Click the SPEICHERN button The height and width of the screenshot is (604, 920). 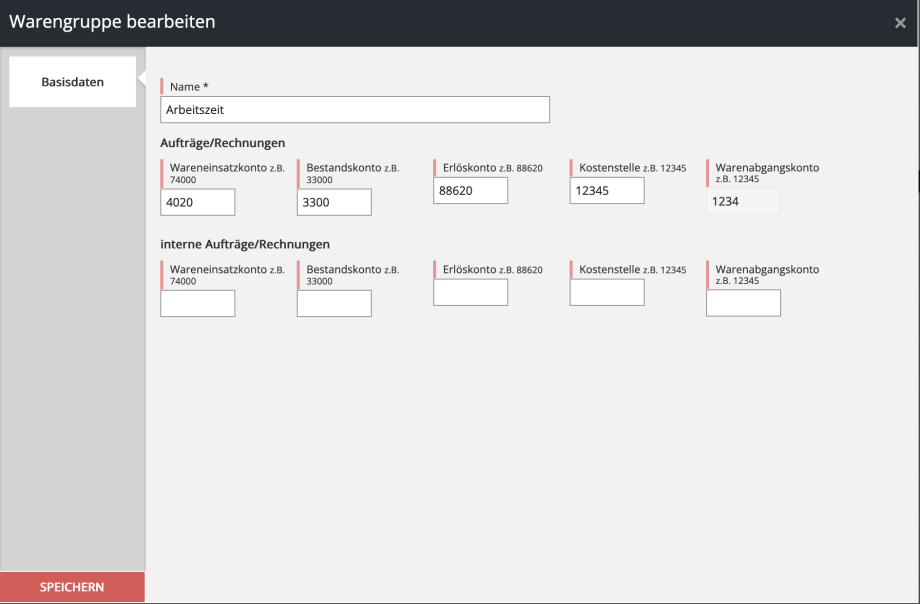tap(72, 587)
